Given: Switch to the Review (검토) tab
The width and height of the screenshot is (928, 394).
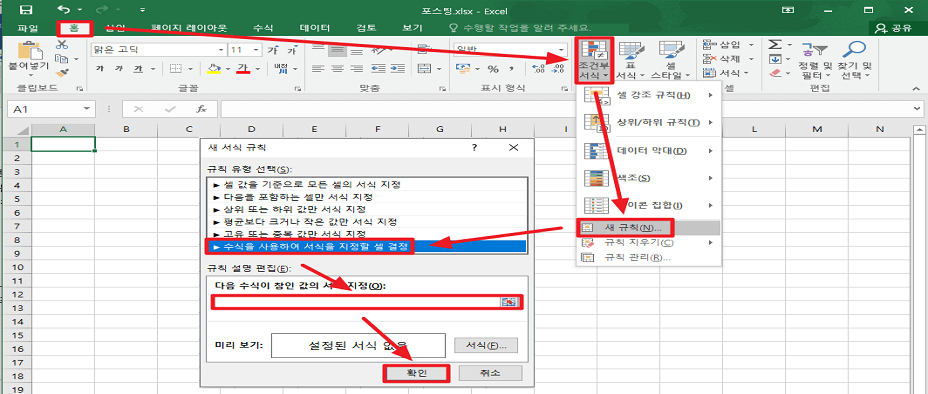Looking at the screenshot, I should click(x=366, y=28).
